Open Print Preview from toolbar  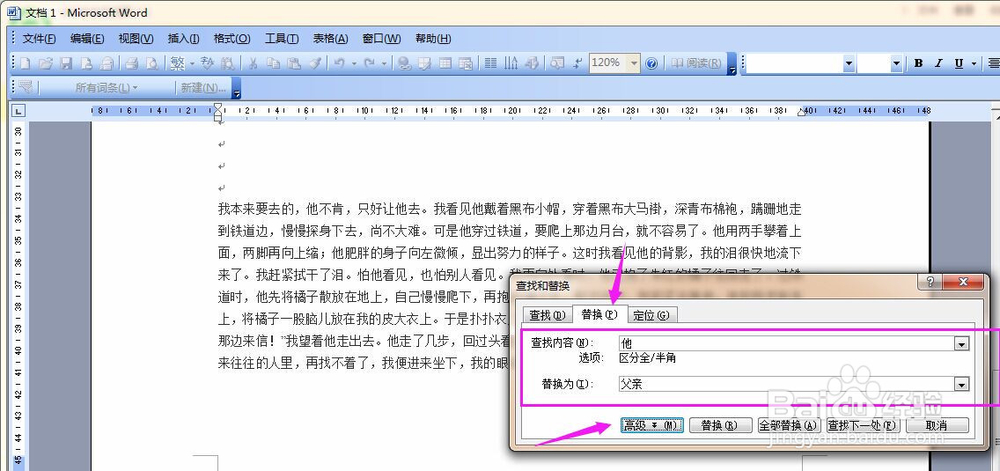tap(152, 63)
